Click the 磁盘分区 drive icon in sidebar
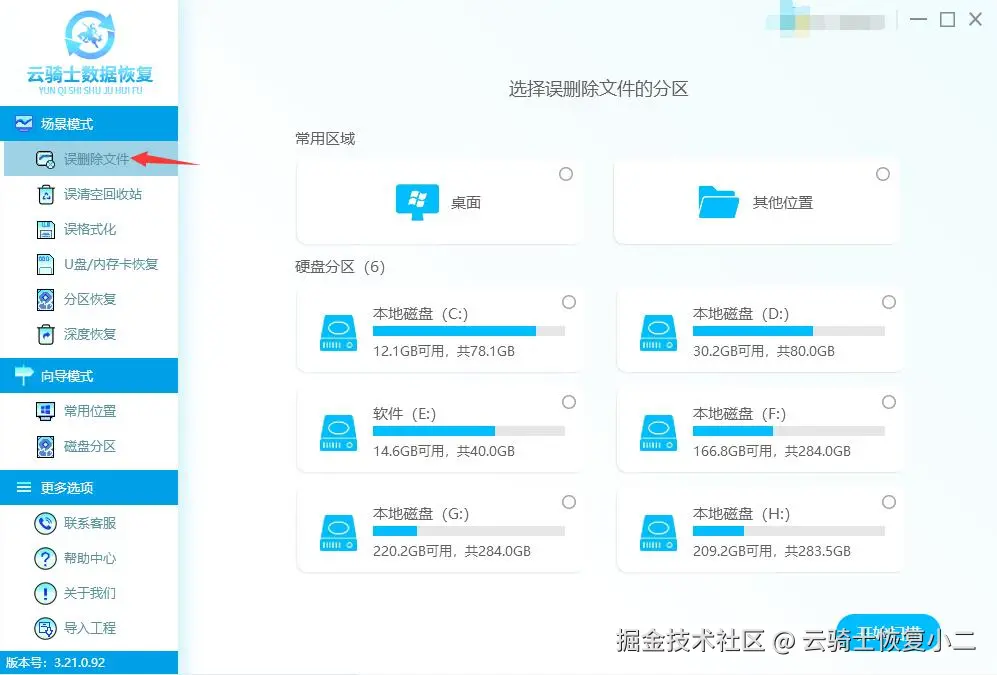 pyautogui.click(x=46, y=447)
